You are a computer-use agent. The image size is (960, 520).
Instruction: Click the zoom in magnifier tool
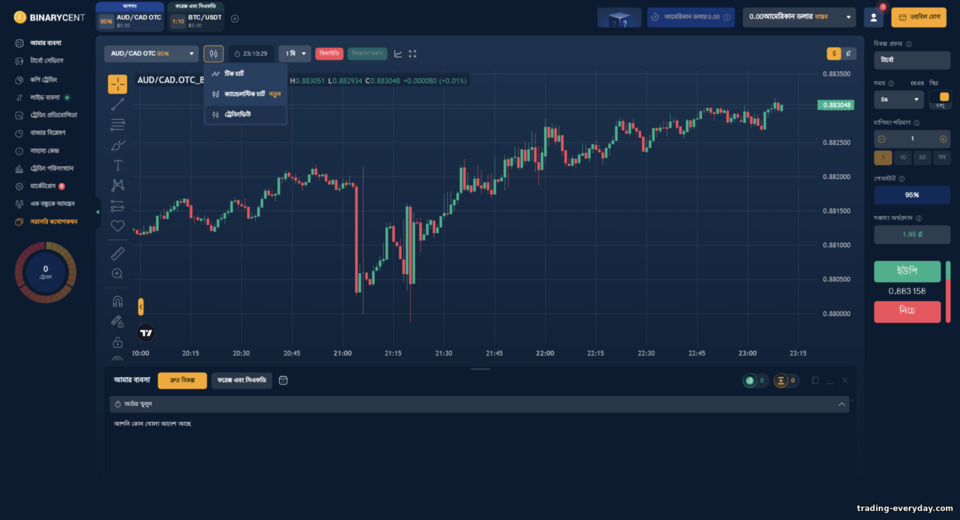point(118,274)
